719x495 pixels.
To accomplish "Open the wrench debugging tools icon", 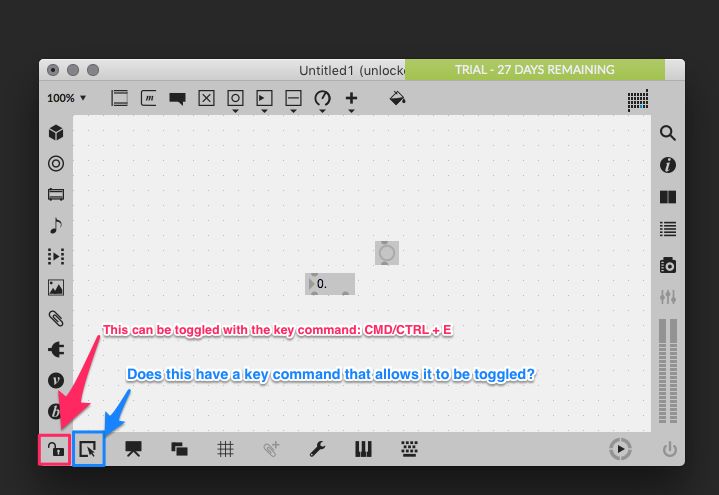I will click(317, 449).
